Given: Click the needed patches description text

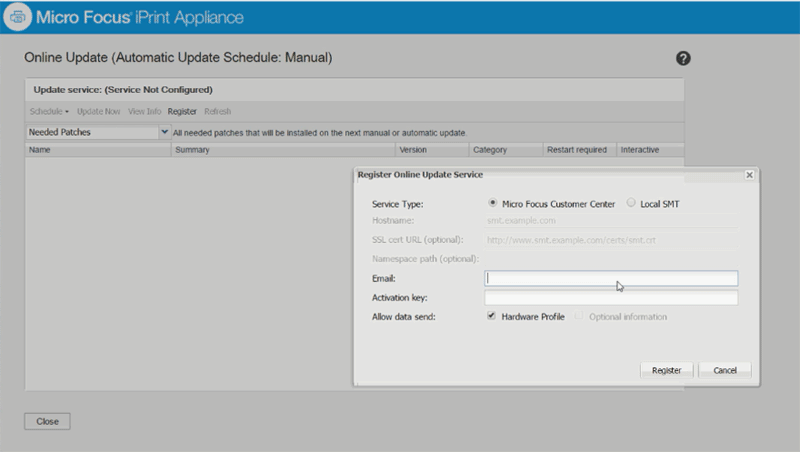Looking at the screenshot, I should click(x=320, y=133).
